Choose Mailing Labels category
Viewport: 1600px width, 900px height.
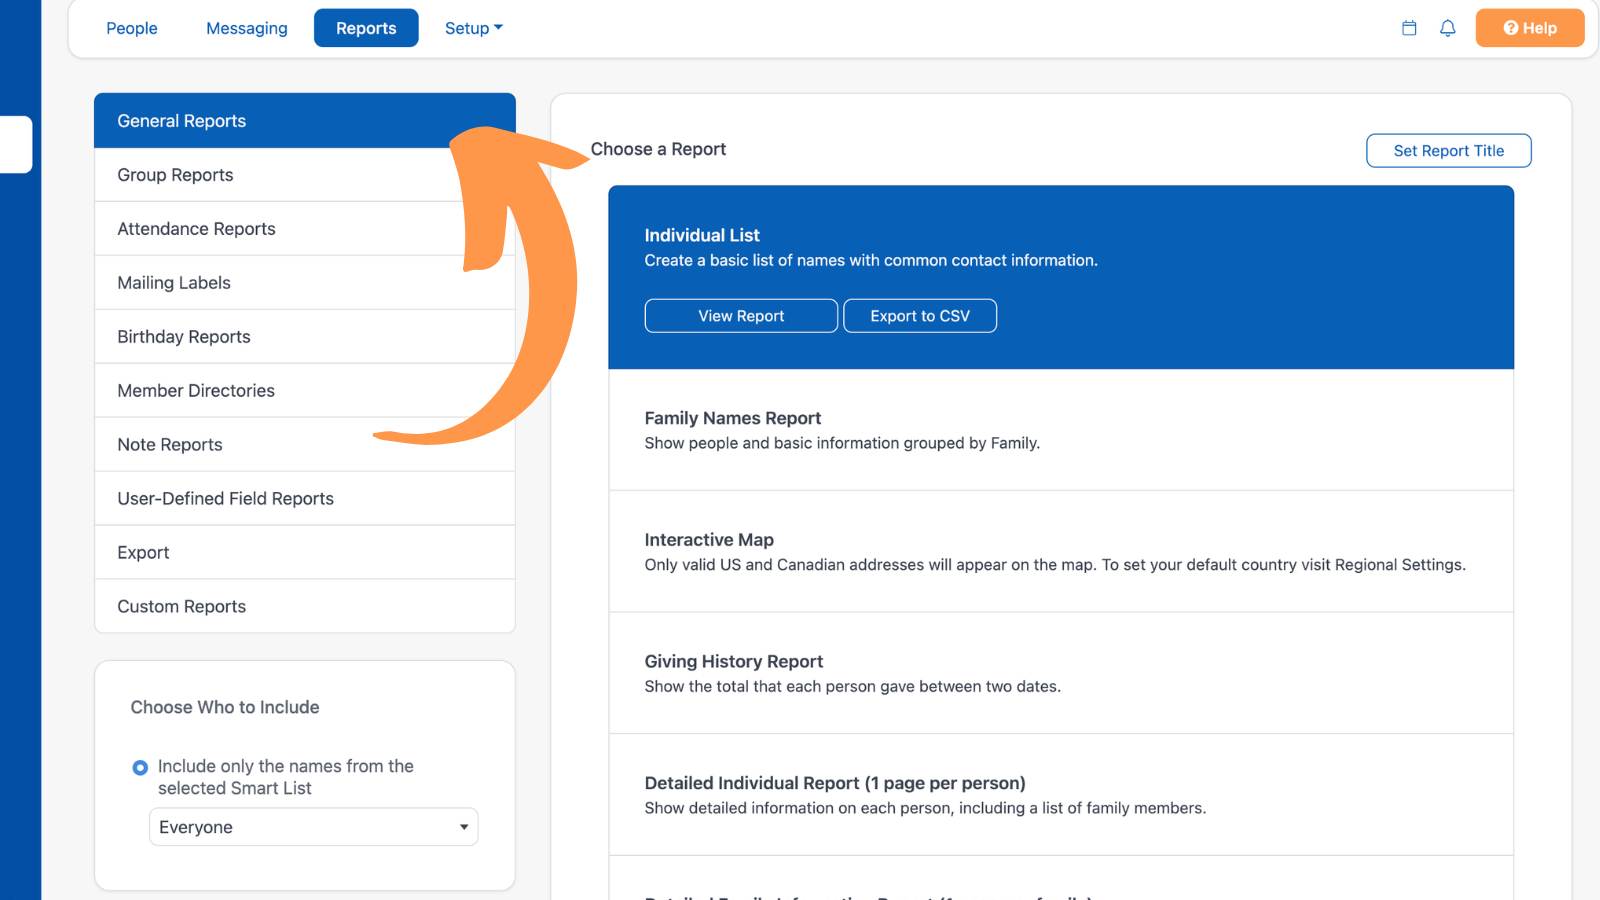305,283
